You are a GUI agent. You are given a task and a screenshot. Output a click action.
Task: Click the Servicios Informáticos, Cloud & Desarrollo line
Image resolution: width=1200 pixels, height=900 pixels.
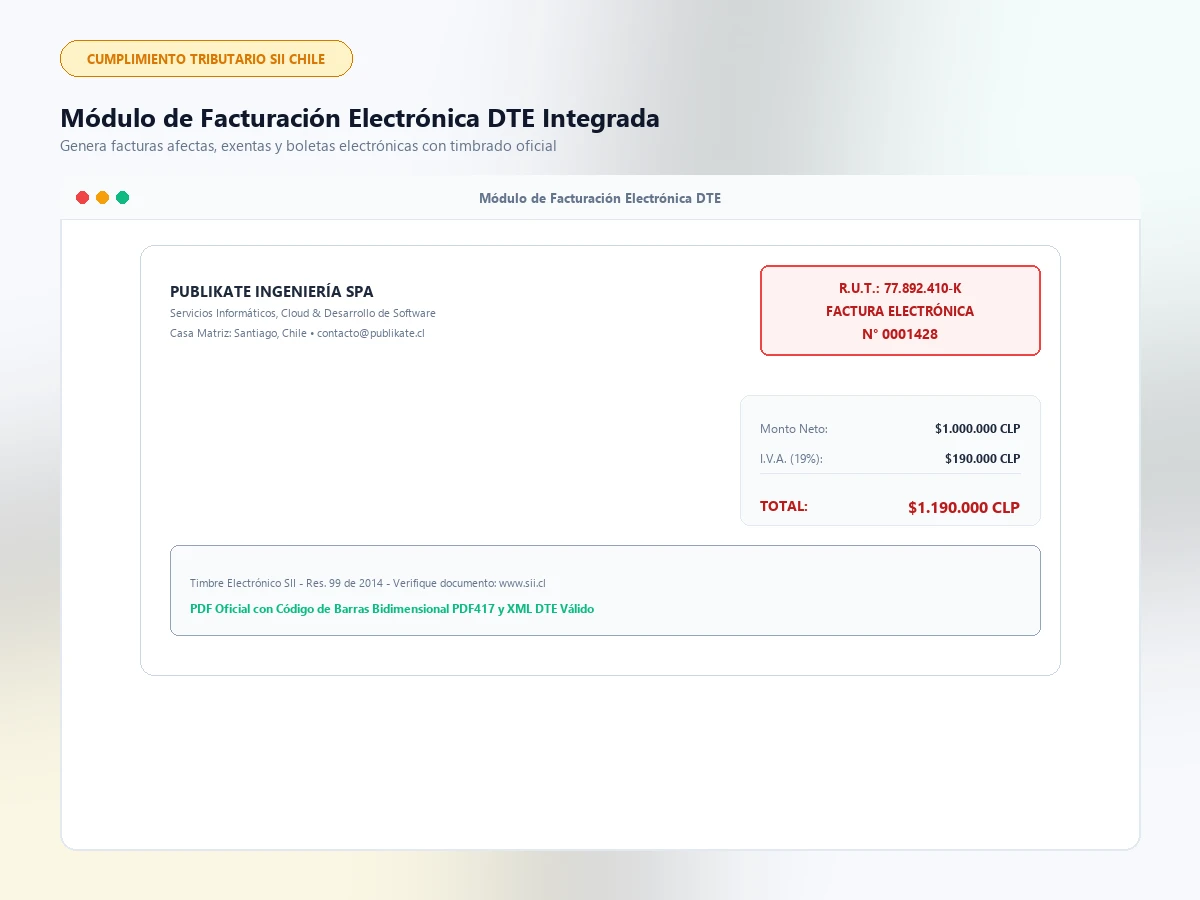point(303,313)
